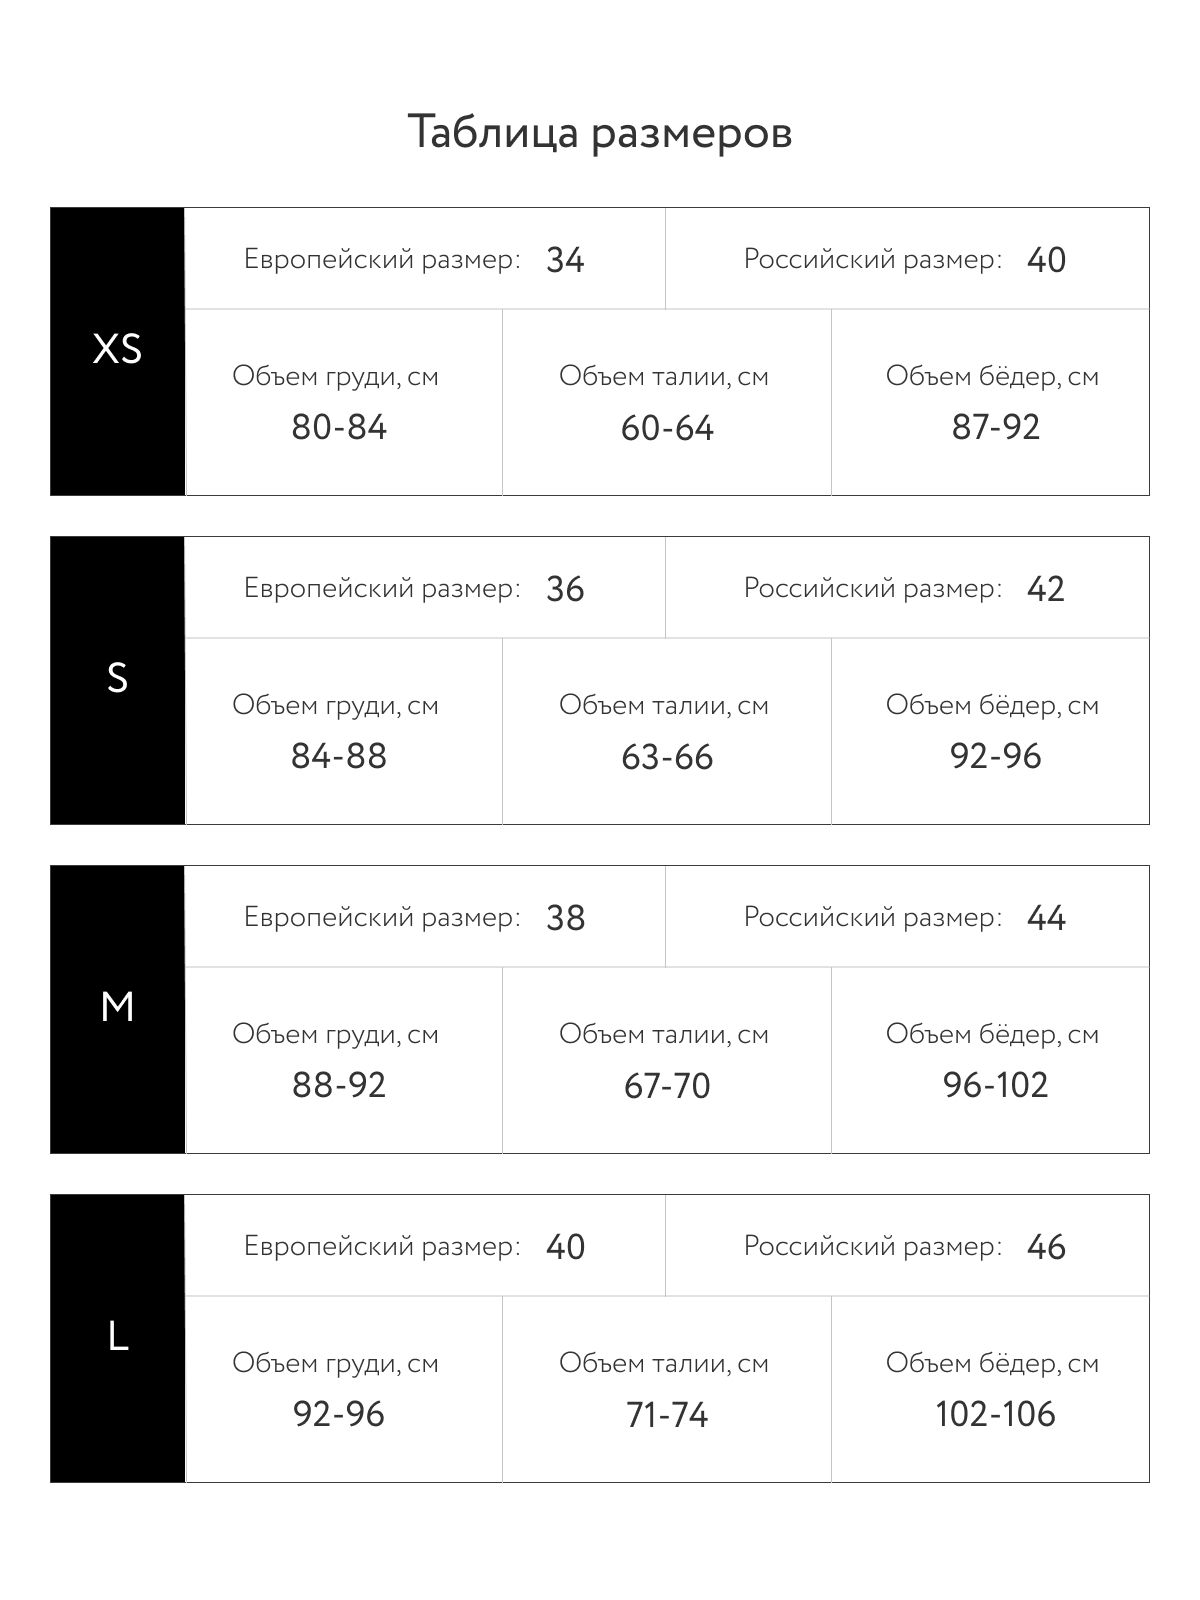Select S hips measurement 92-96
Image resolution: width=1200 pixels, height=1600 pixels.
click(996, 757)
